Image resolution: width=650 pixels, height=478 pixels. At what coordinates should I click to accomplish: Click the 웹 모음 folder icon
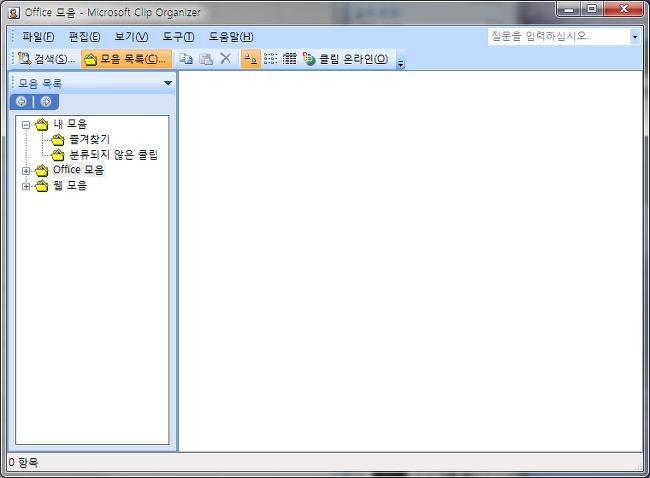pos(41,186)
